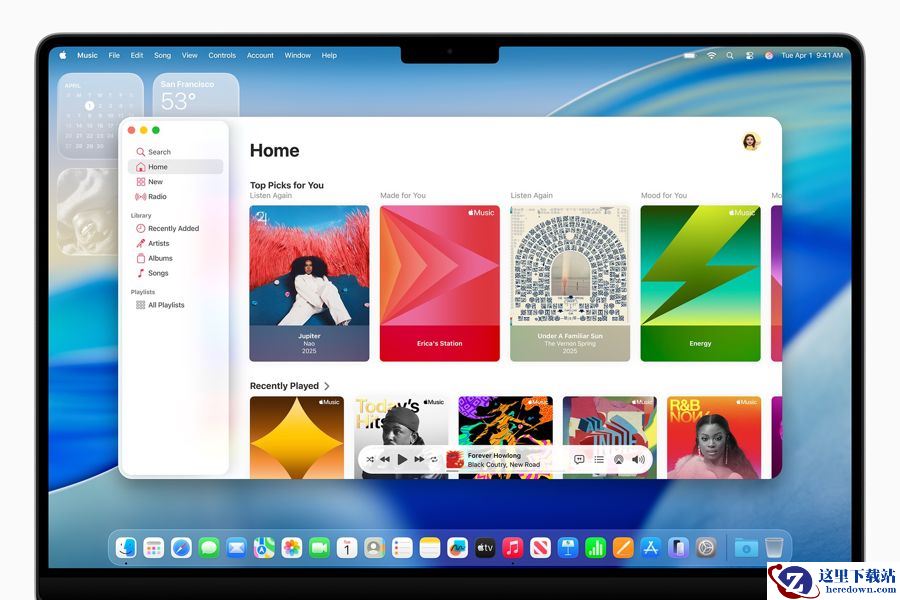
Task: Click the Forever Howlong album artwork in player
Action: (455, 459)
